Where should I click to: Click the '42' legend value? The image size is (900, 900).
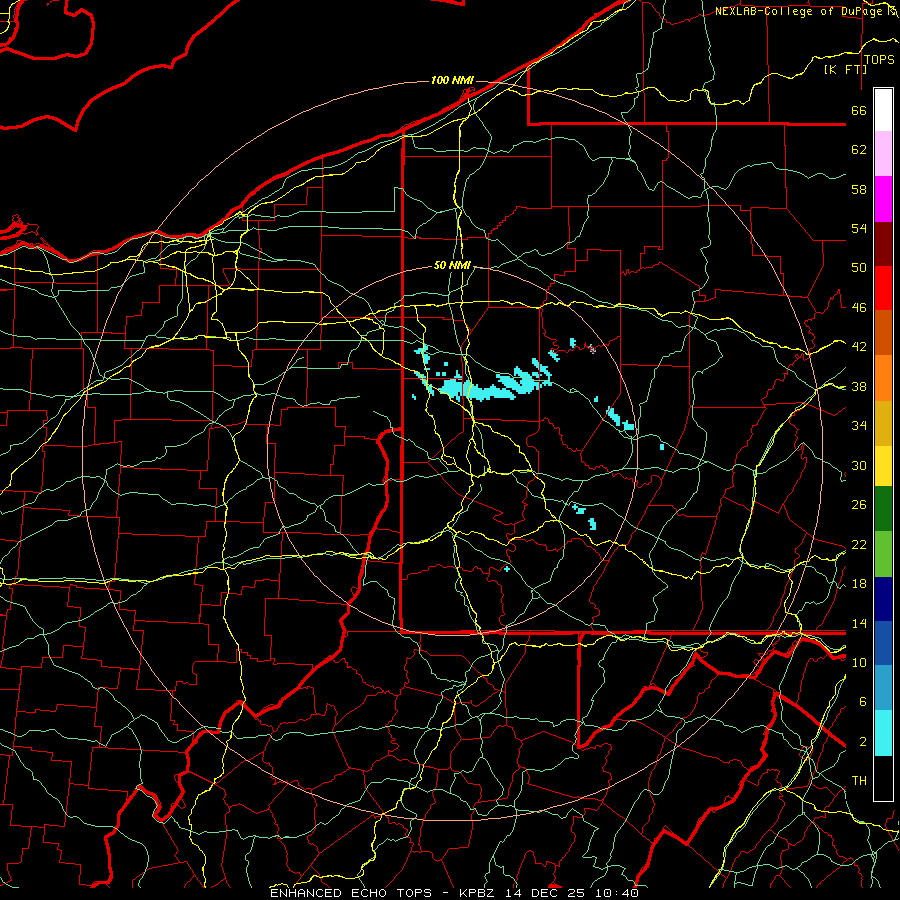(x=859, y=347)
